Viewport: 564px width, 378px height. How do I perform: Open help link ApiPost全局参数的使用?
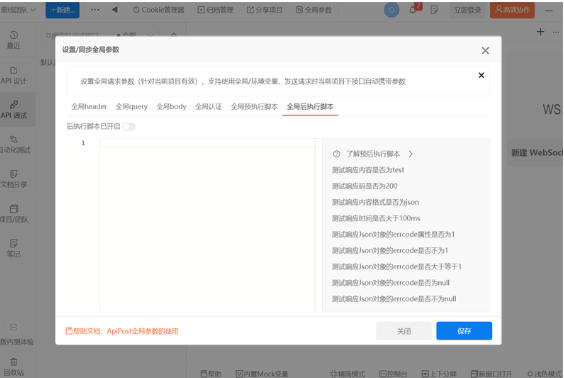coord(142,331)
